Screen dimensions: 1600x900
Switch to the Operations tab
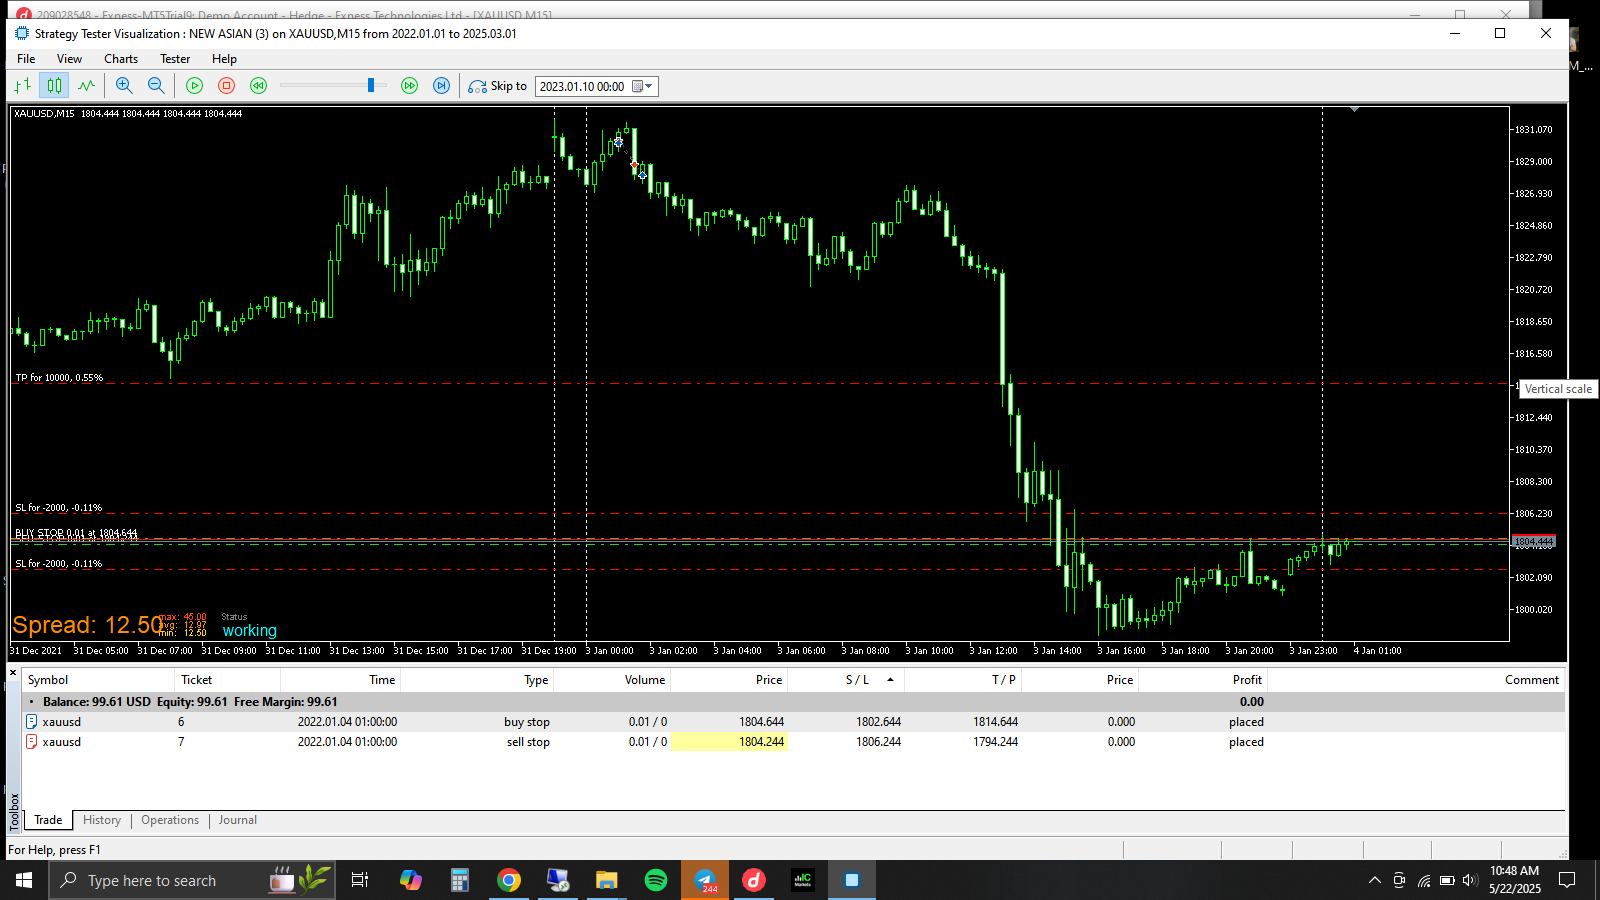click(x=170, y=820)
